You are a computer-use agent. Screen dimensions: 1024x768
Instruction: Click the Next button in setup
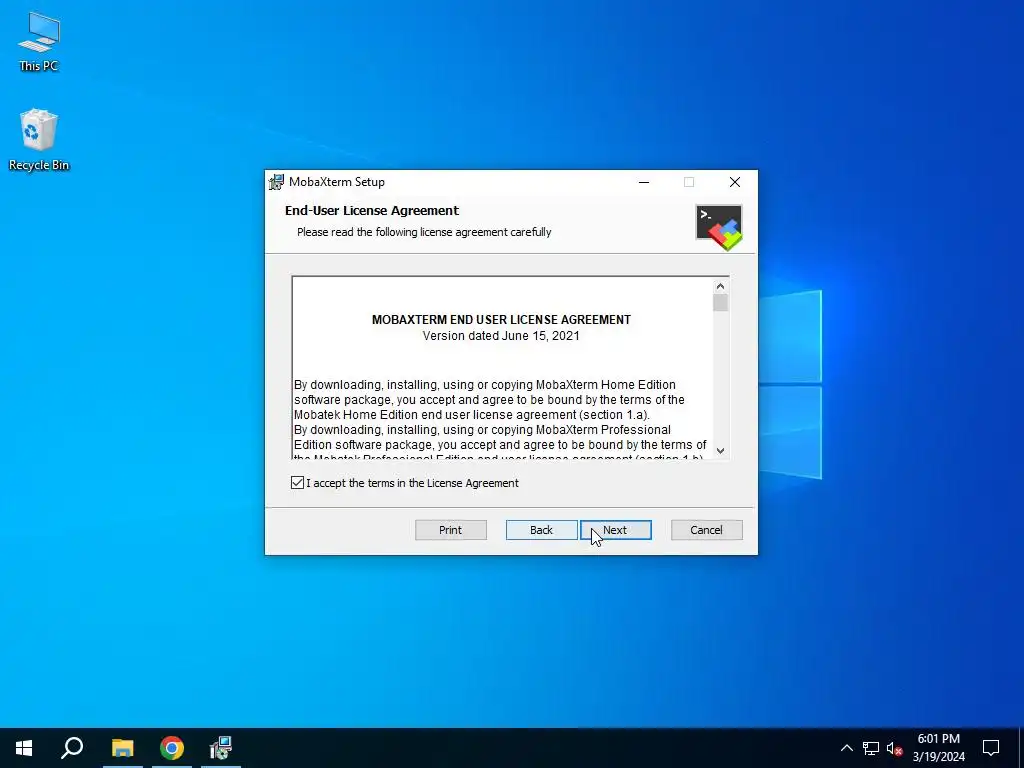pos(616,530)
